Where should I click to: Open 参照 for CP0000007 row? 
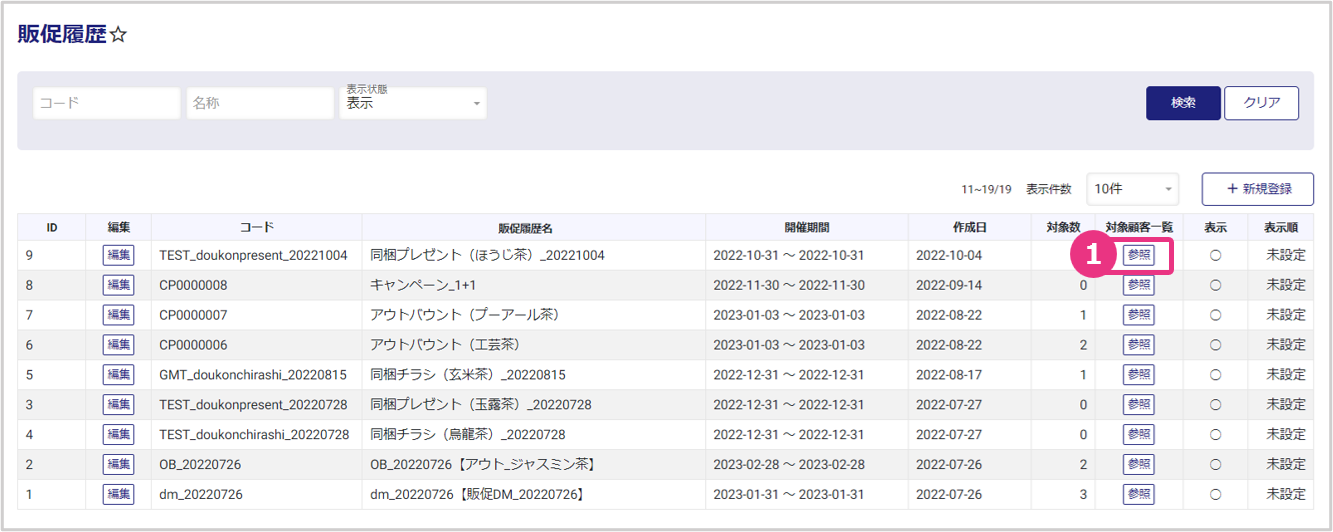click(1138, 315)
